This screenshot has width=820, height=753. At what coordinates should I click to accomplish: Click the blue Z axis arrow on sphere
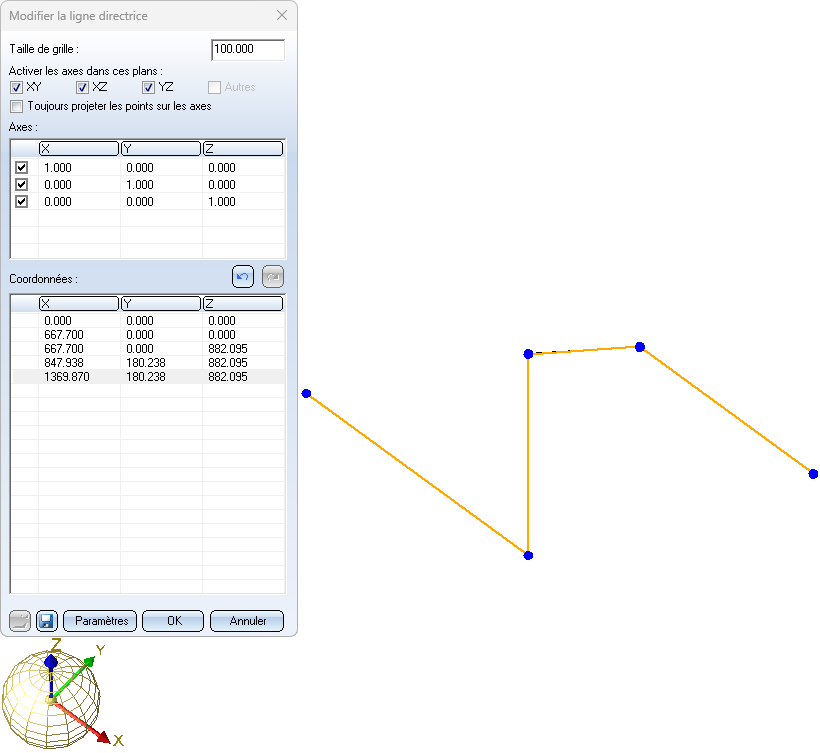click(x=51, y=675)
